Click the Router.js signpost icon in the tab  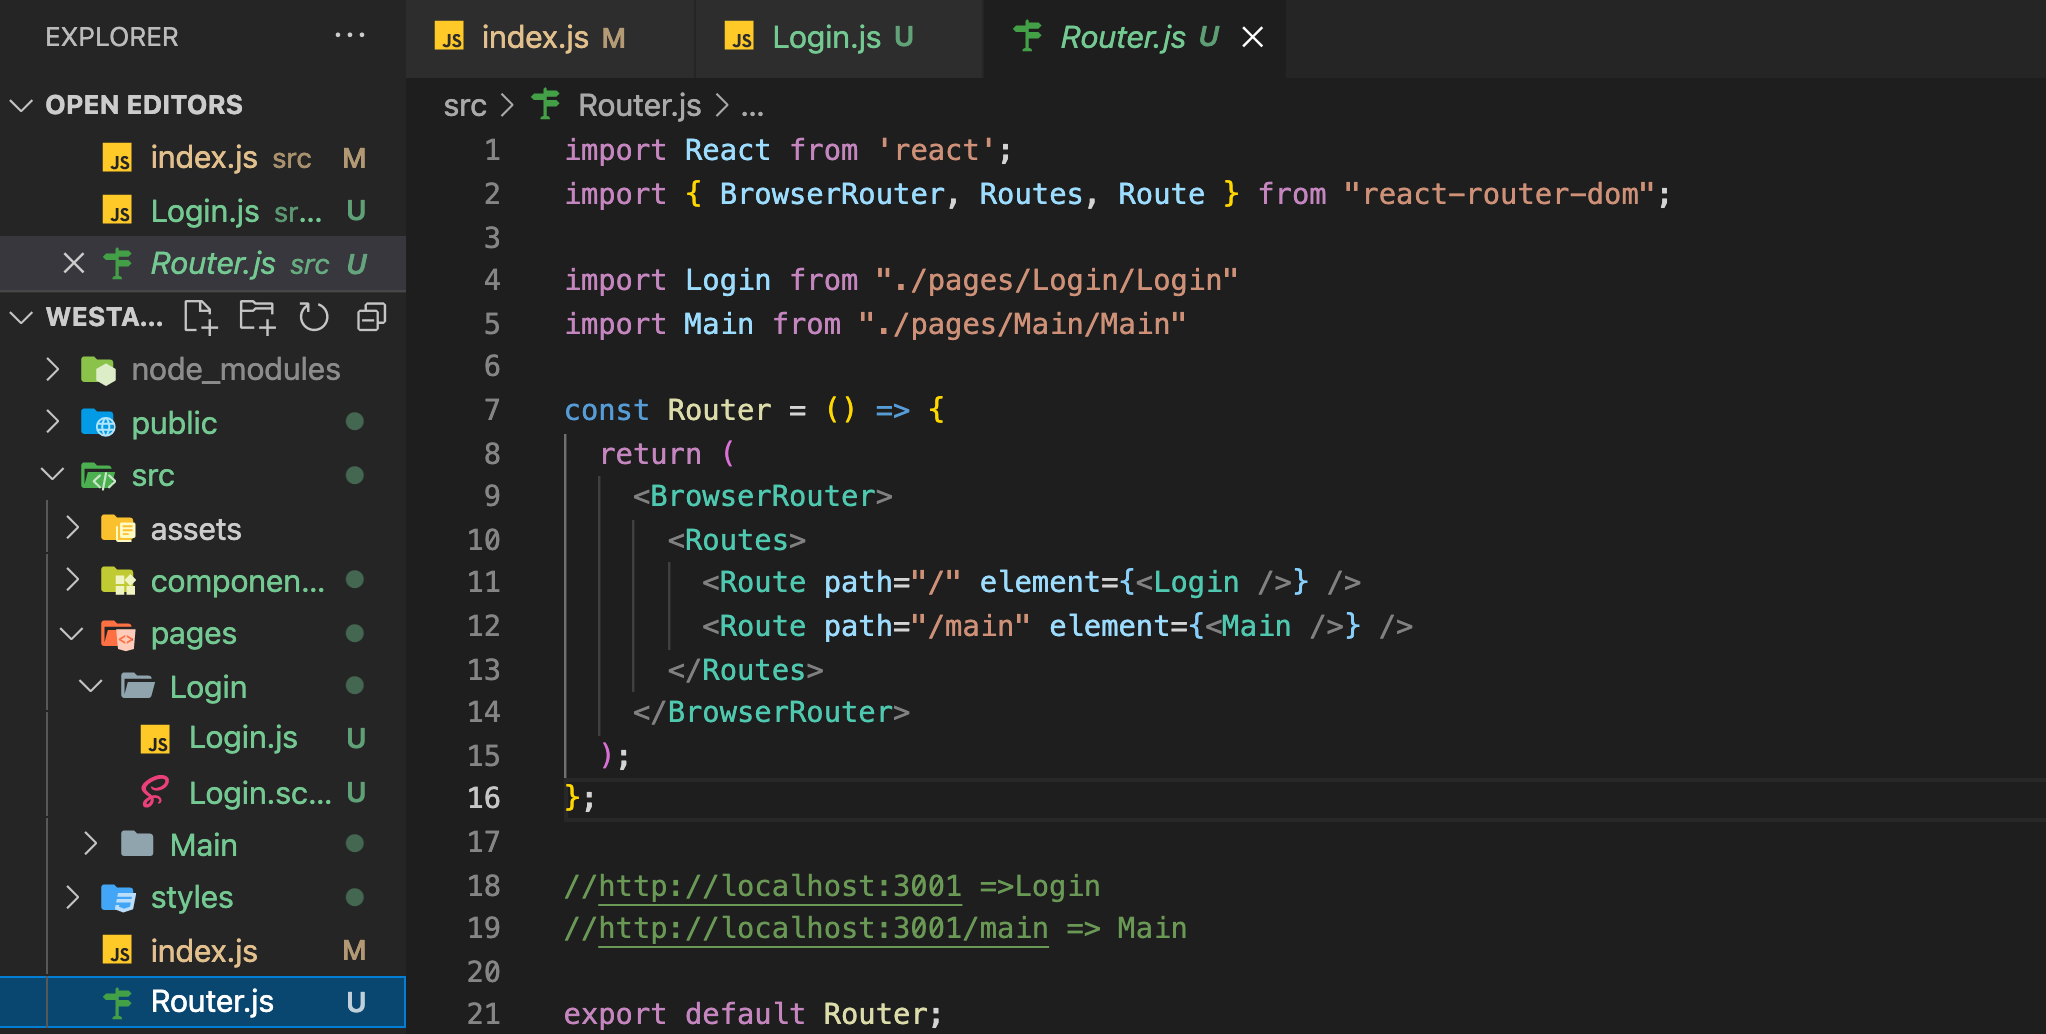(1028, 36)
